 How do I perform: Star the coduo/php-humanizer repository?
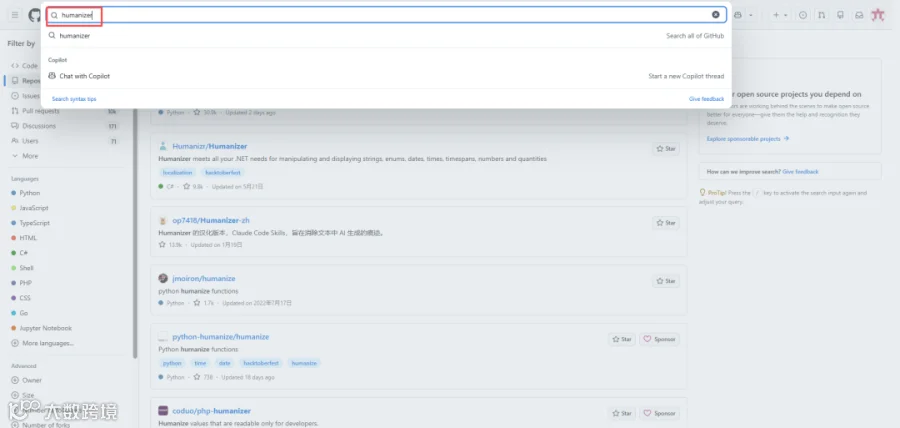(x=622, y=413)
